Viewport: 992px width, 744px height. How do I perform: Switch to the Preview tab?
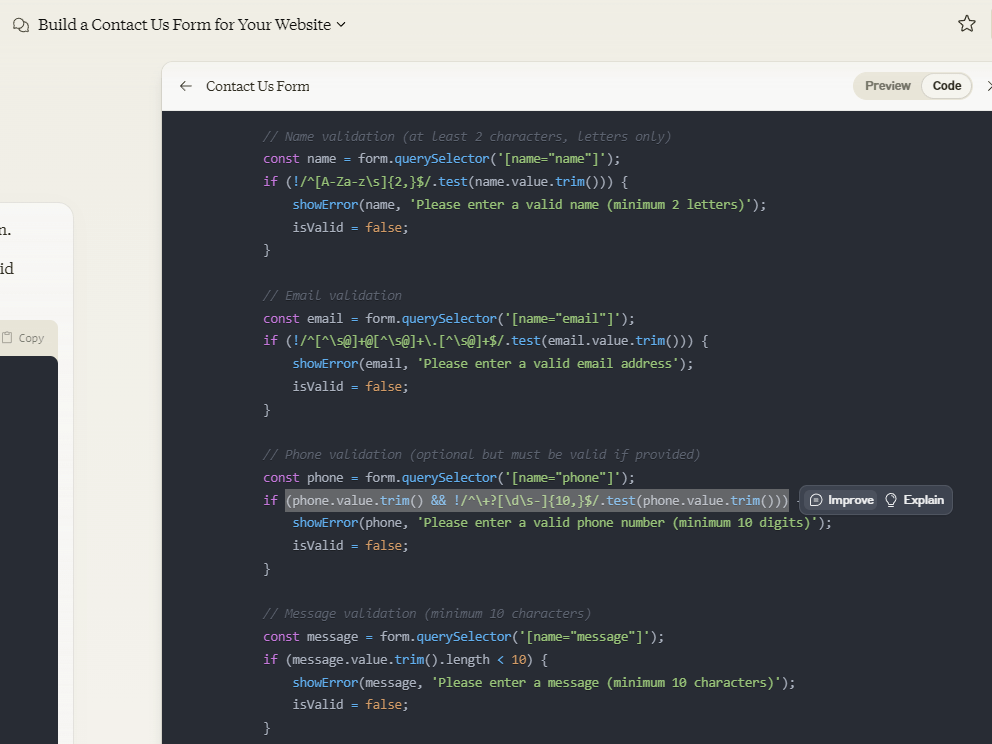tap(888, 86)
